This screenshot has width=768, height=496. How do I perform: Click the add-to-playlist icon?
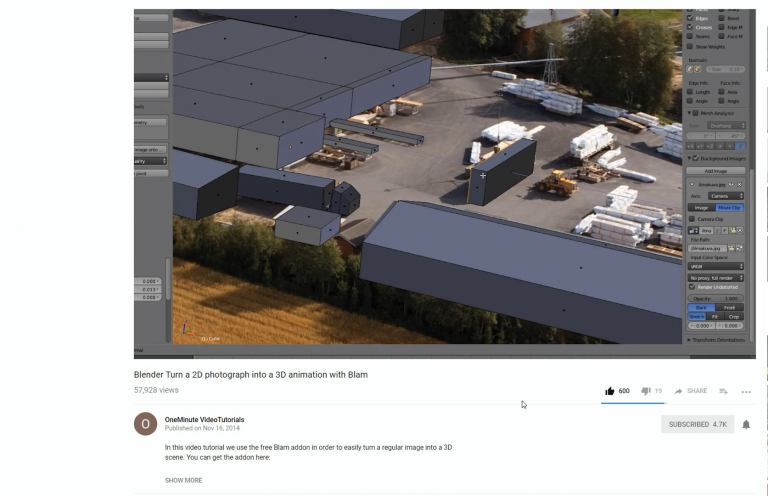click(x=723, y=391)
